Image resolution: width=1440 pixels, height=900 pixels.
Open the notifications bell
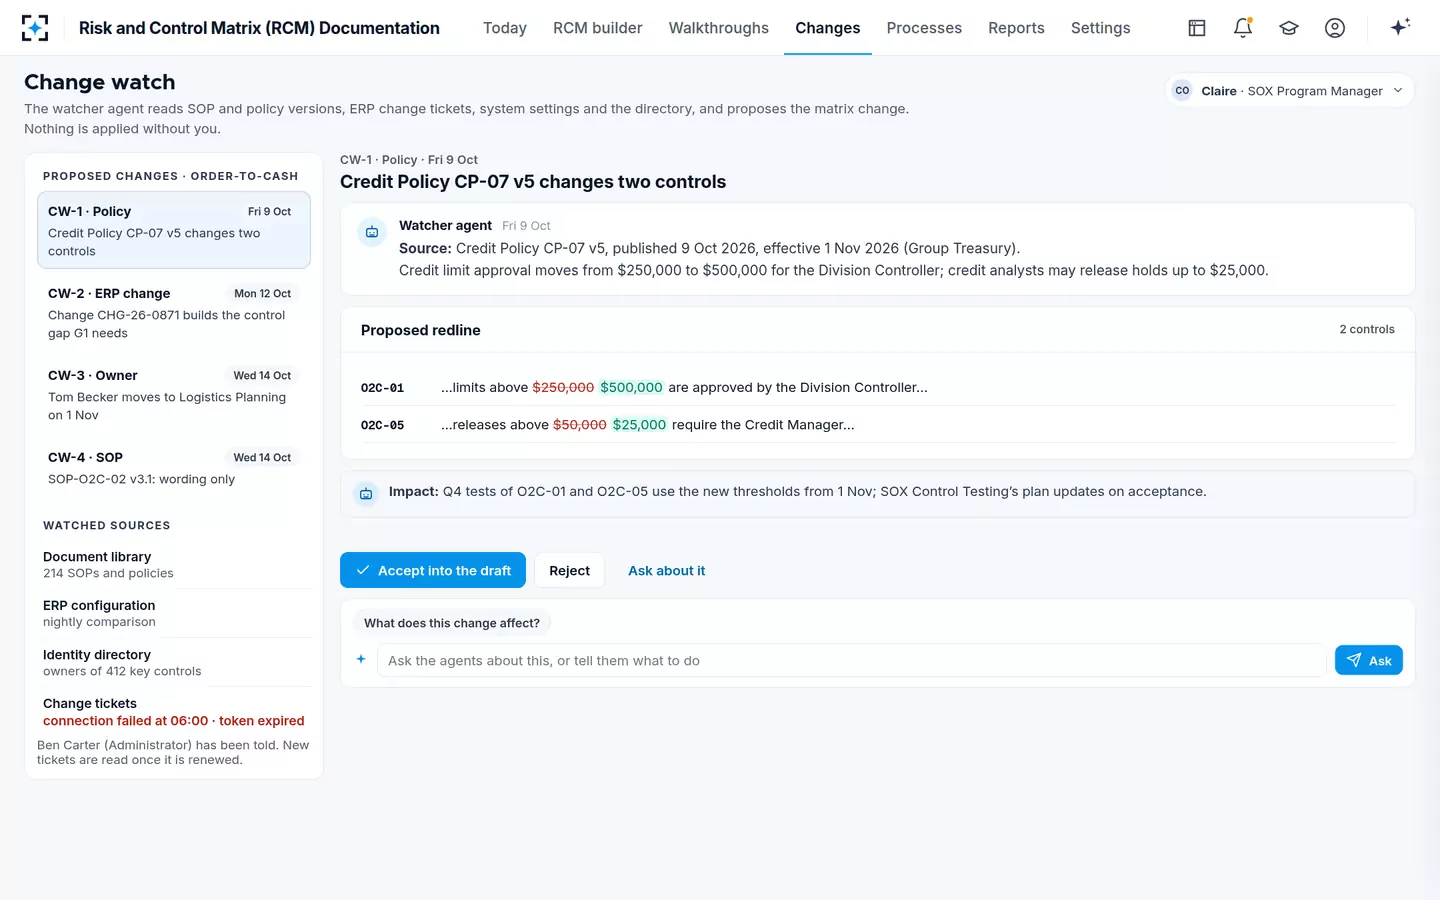pyautogui.click(x=1243, y=28)
